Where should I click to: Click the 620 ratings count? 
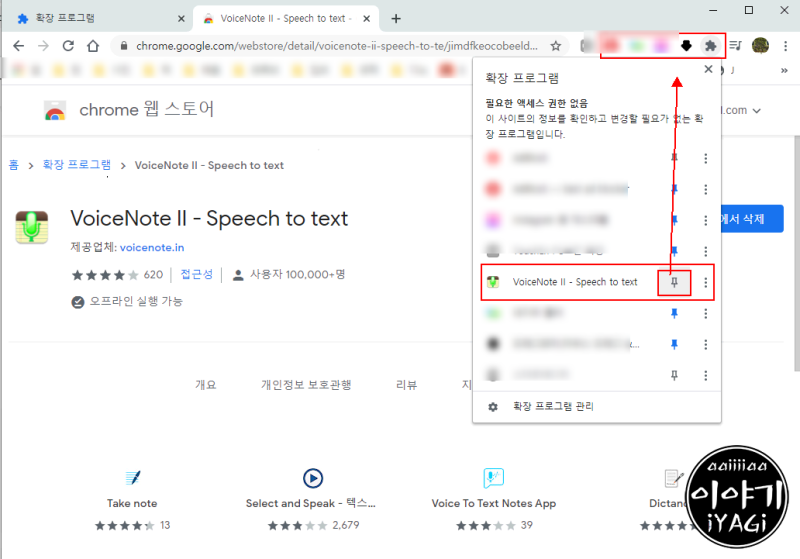click(153, 275)
